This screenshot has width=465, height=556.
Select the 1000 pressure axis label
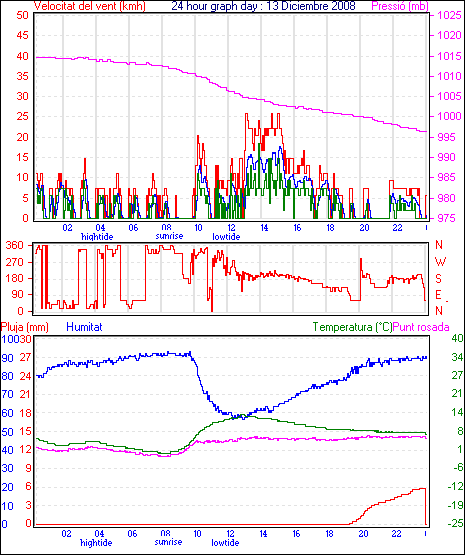coord(449,116)
